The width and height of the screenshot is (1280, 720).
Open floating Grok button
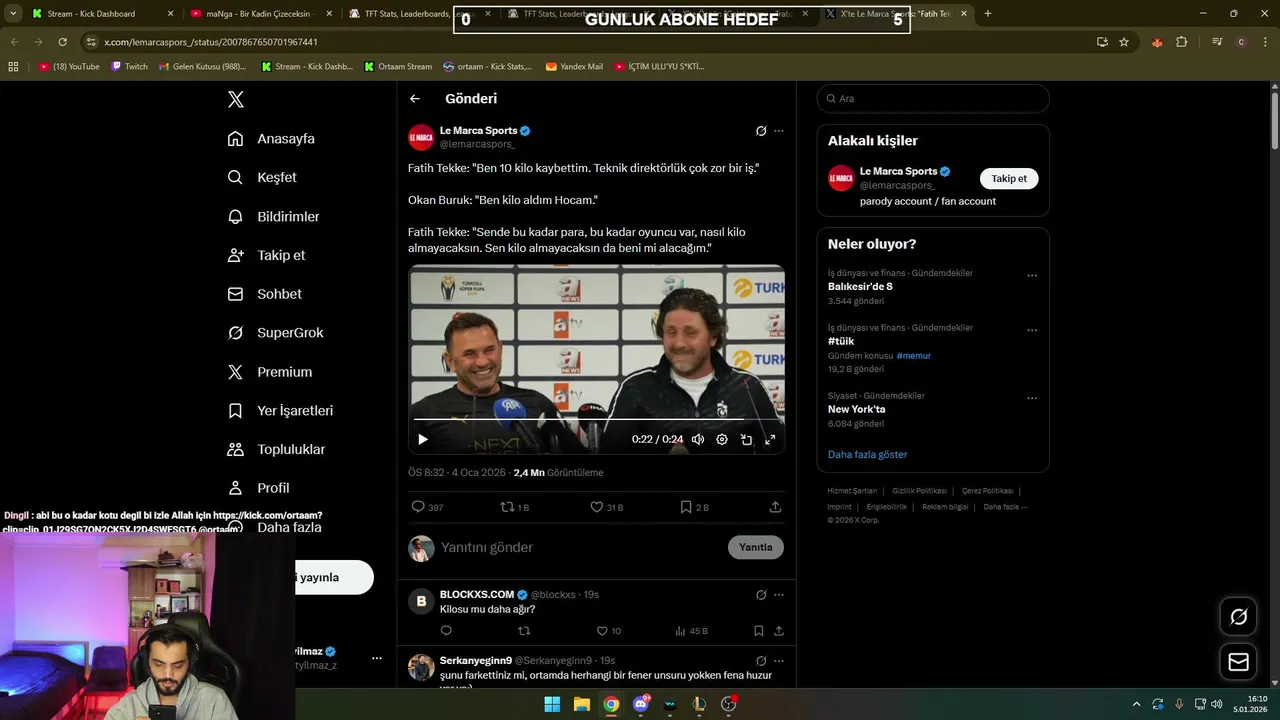coord(1238,617)
